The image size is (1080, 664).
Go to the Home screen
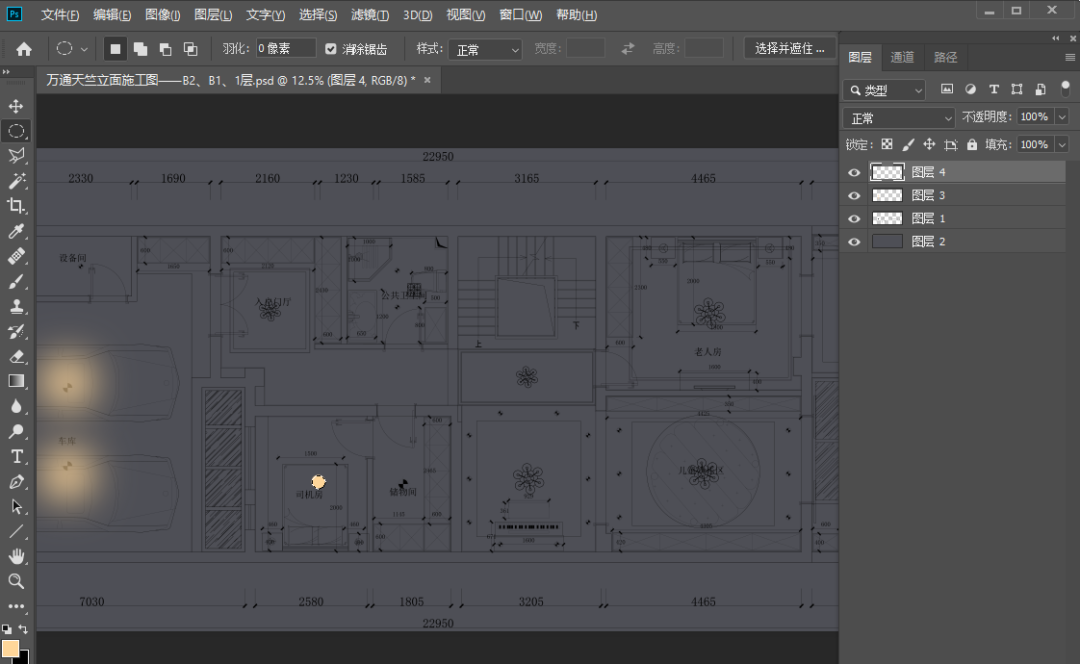tap(24, 49)
